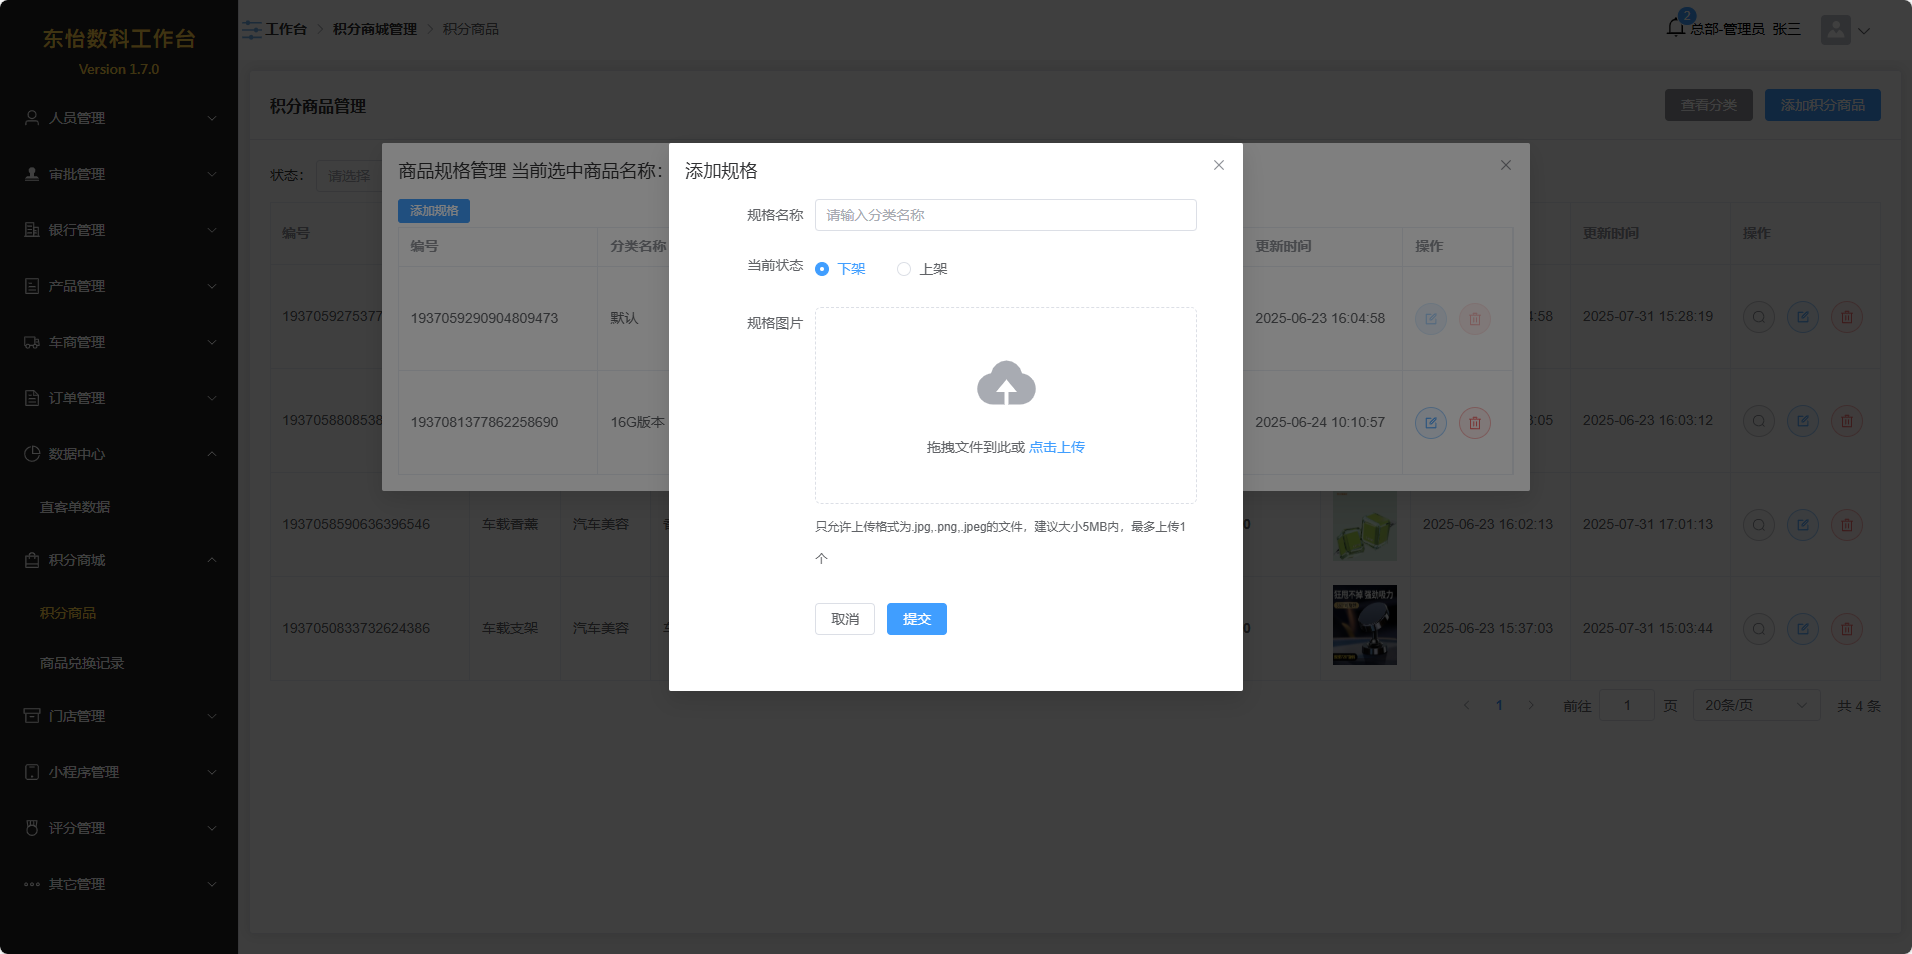
Task: Open the 20条/页 page size dropdown
Action: [x=1755, y=705]
